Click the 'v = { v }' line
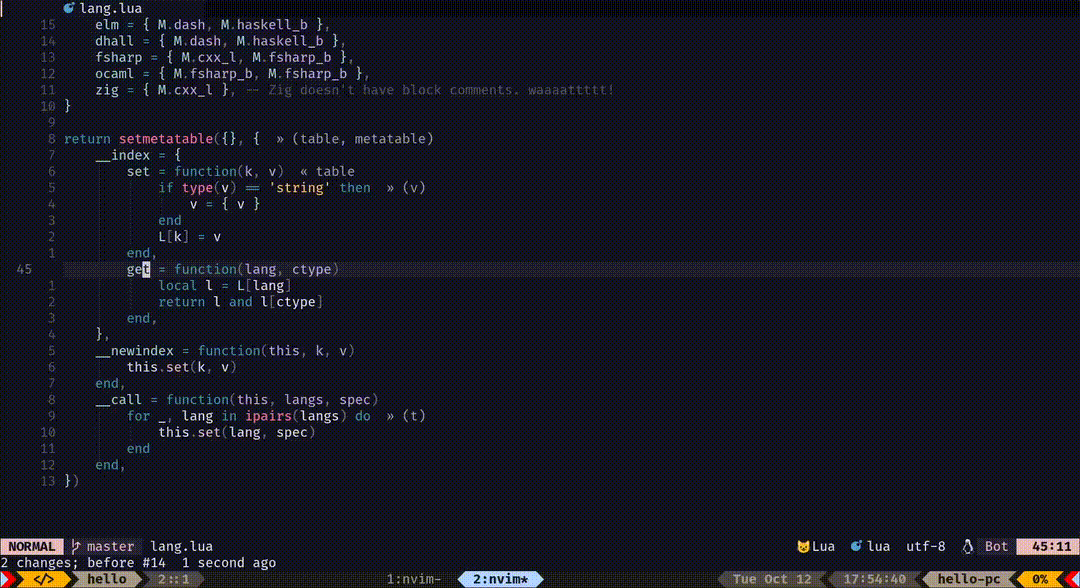Viewport: 1080px width, 588px height. (225, 204)
